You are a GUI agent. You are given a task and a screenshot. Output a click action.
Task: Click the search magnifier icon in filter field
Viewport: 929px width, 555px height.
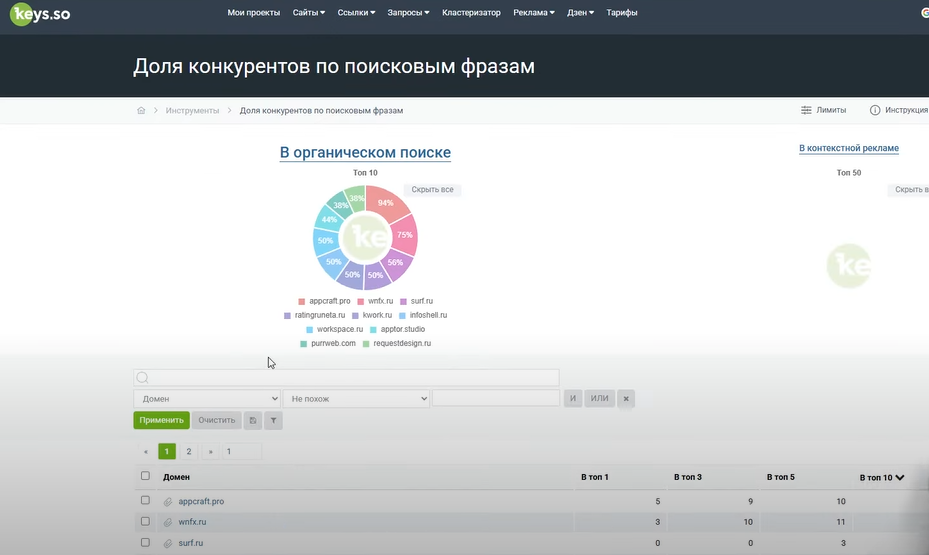142,377
